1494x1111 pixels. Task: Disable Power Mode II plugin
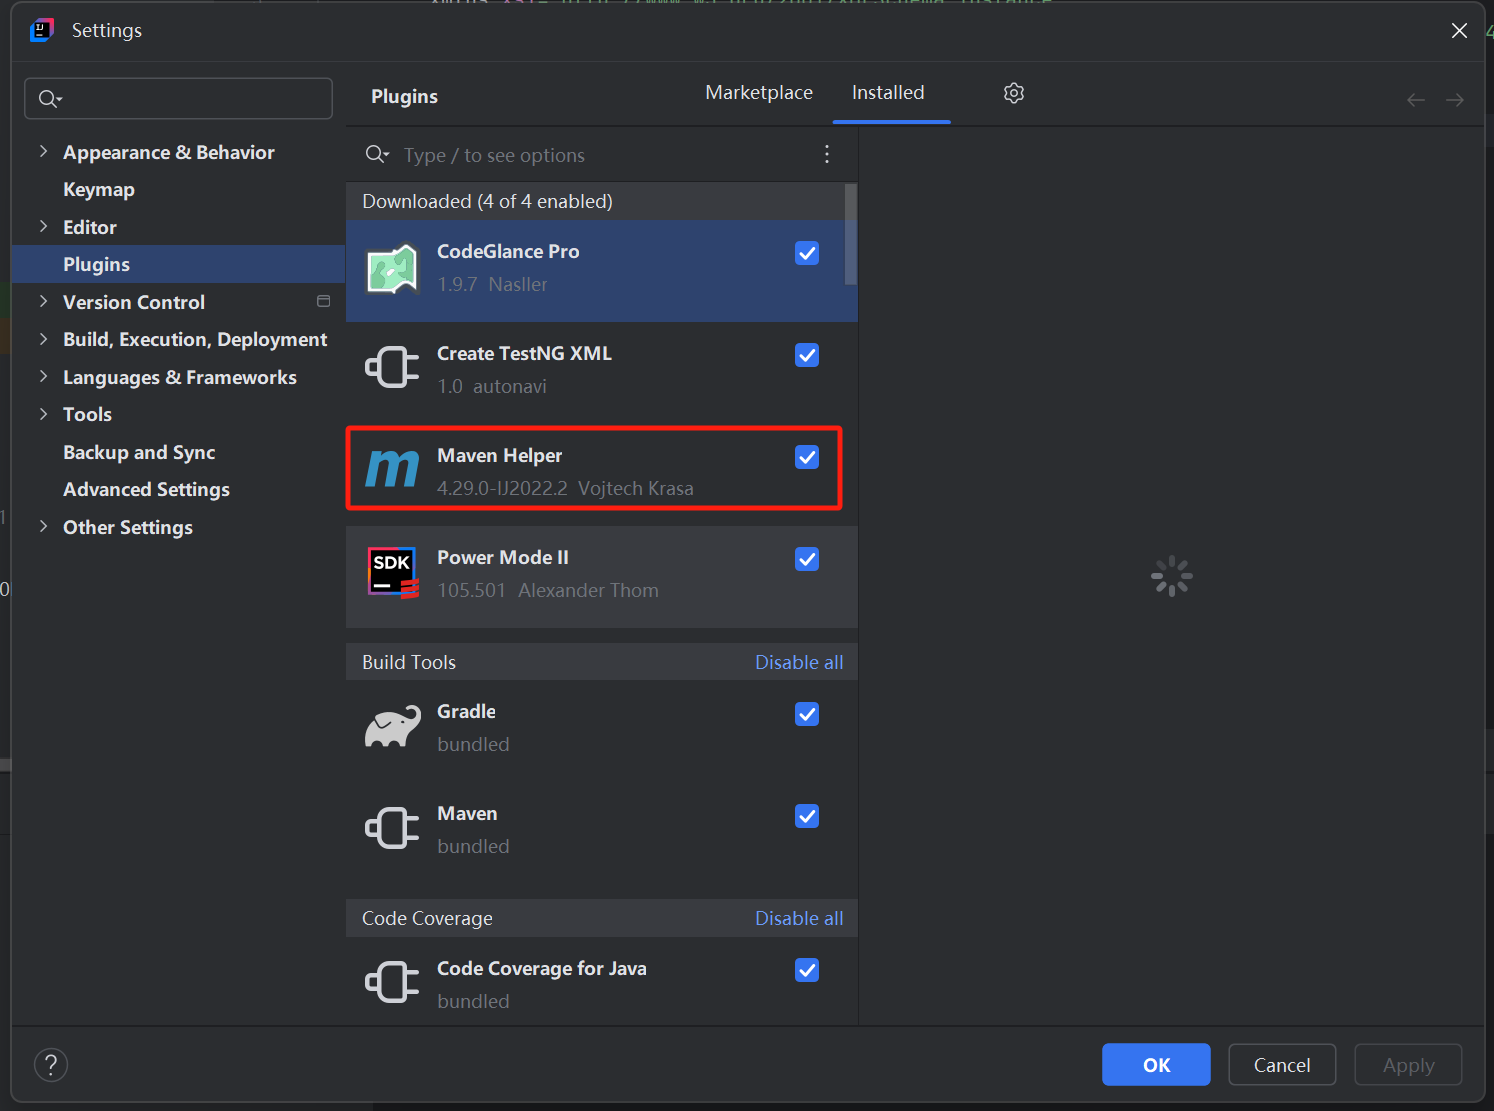pos(807,559)
